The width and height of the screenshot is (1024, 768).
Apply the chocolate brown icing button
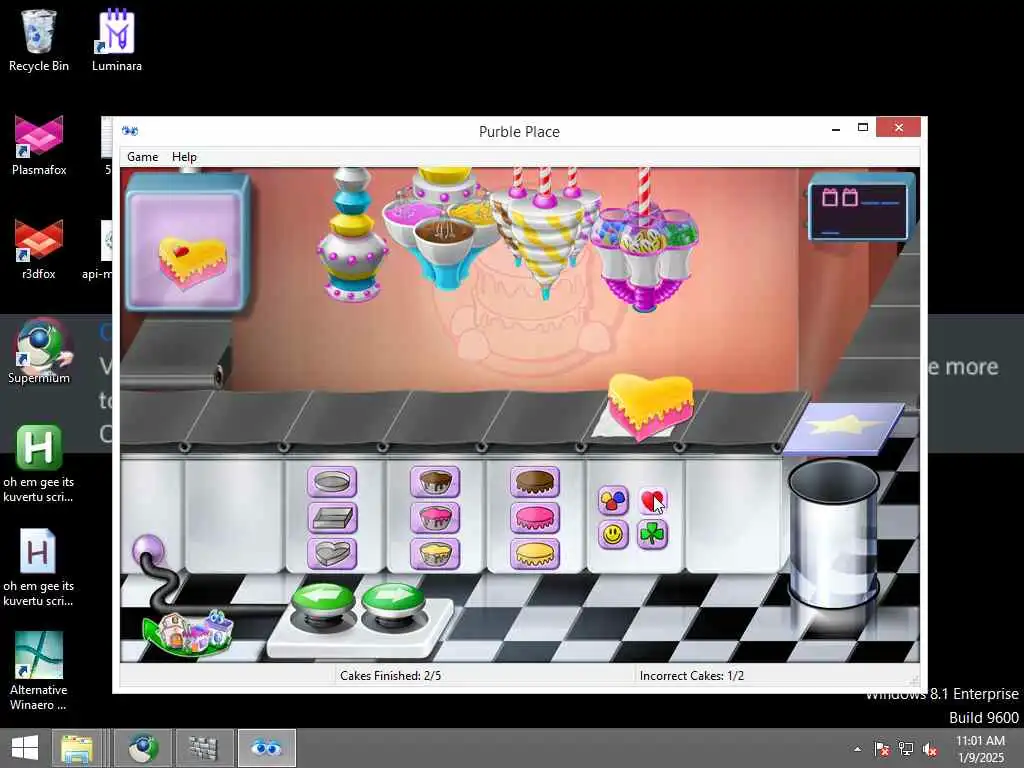(x=535, y=483)
